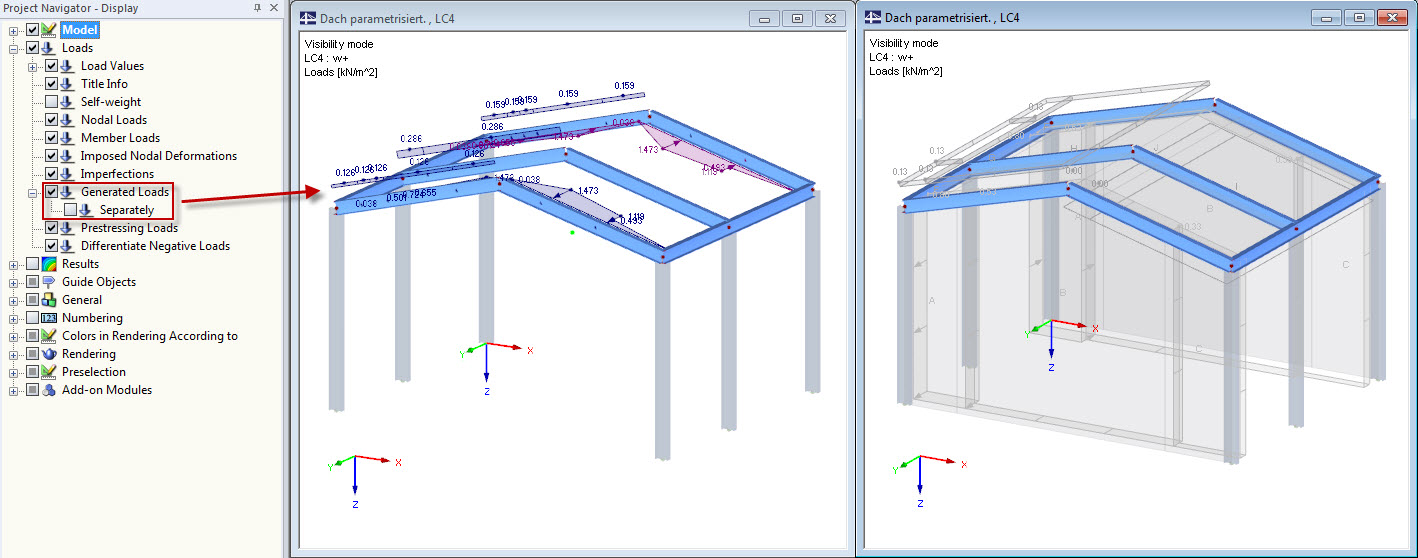
Task: Click the Add-on Modules icon
Action: pos(49,390)
